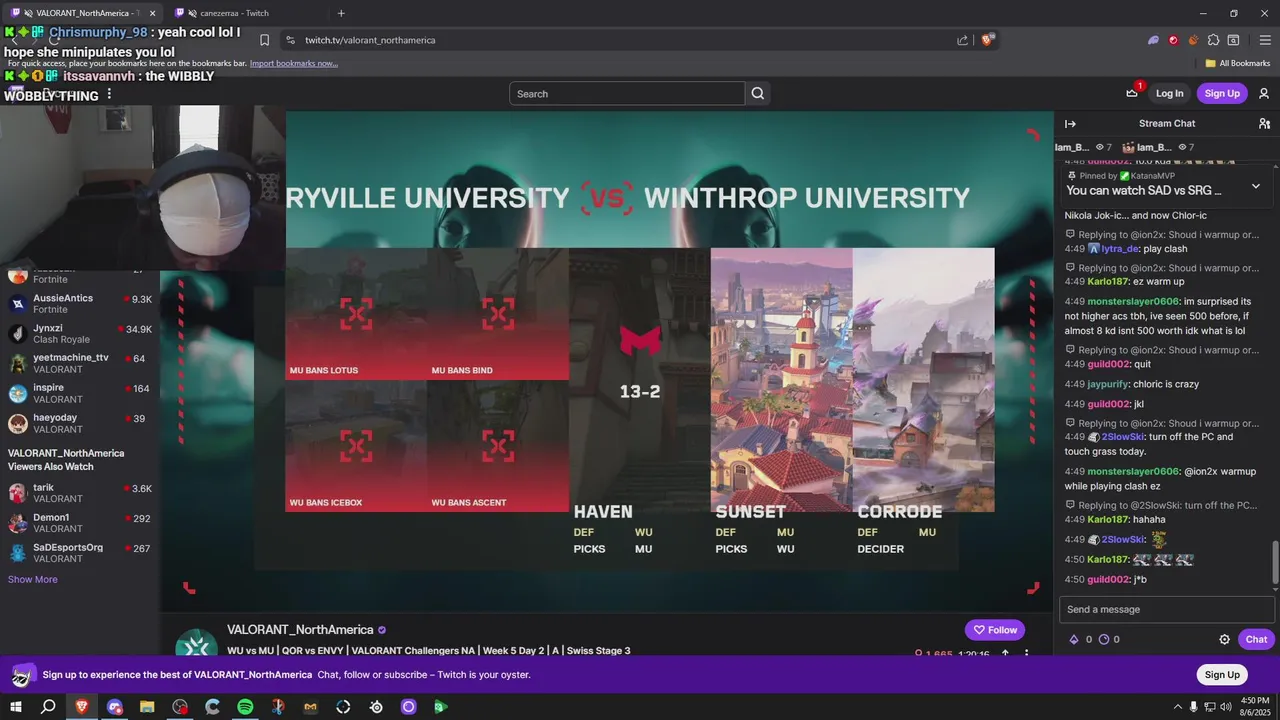Open the Prime loot crown notification icon

[x=1132, y=93]
